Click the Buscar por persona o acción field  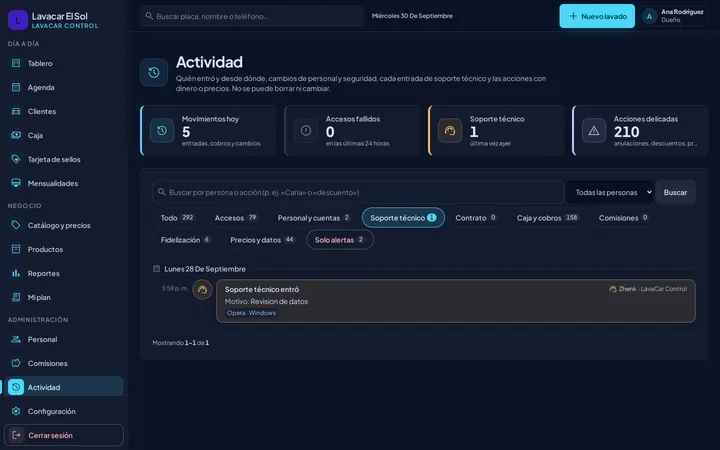(358, 192)
